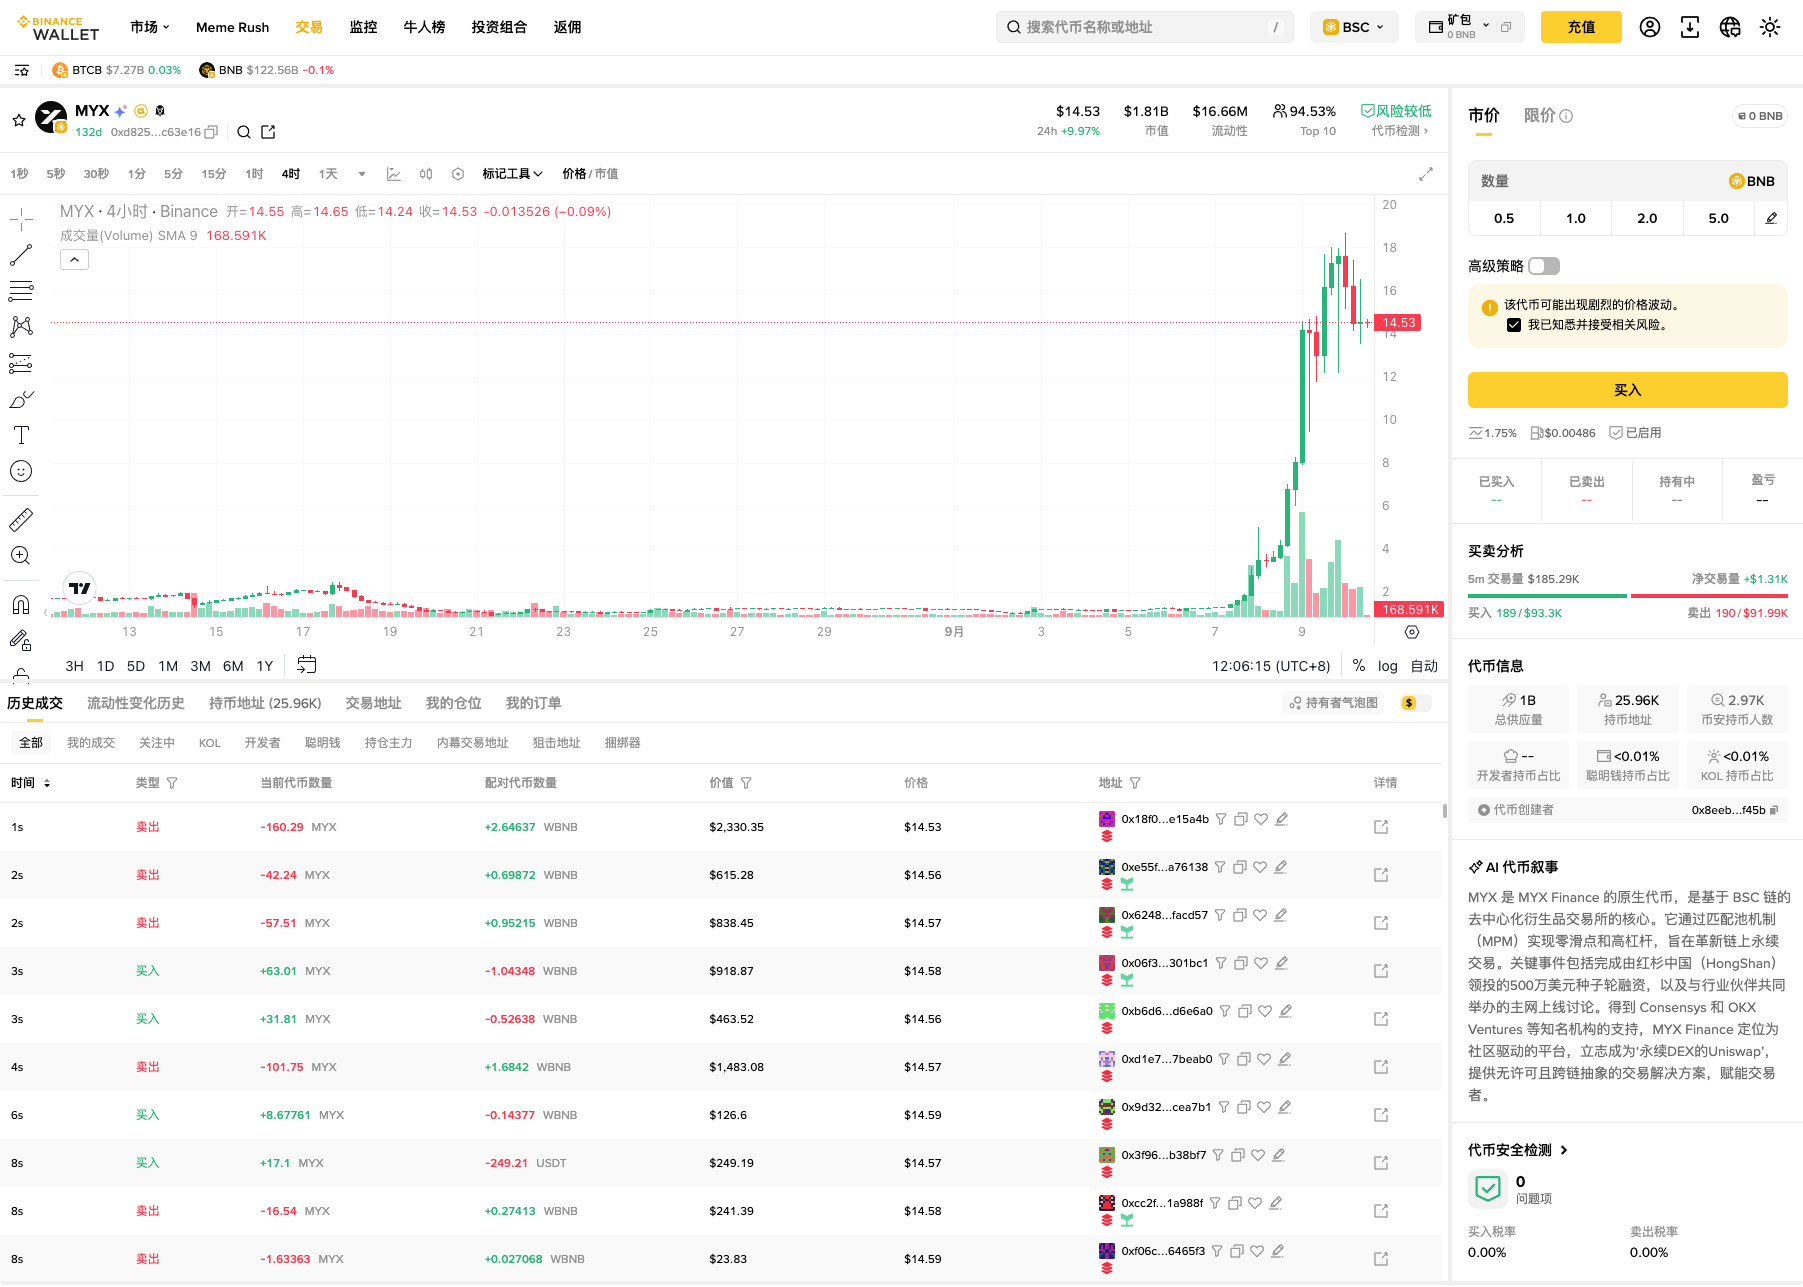Switch to 流动性变化历史 tab
This screenshot has width=1803, height=1287.
click(x=136, y=703)
